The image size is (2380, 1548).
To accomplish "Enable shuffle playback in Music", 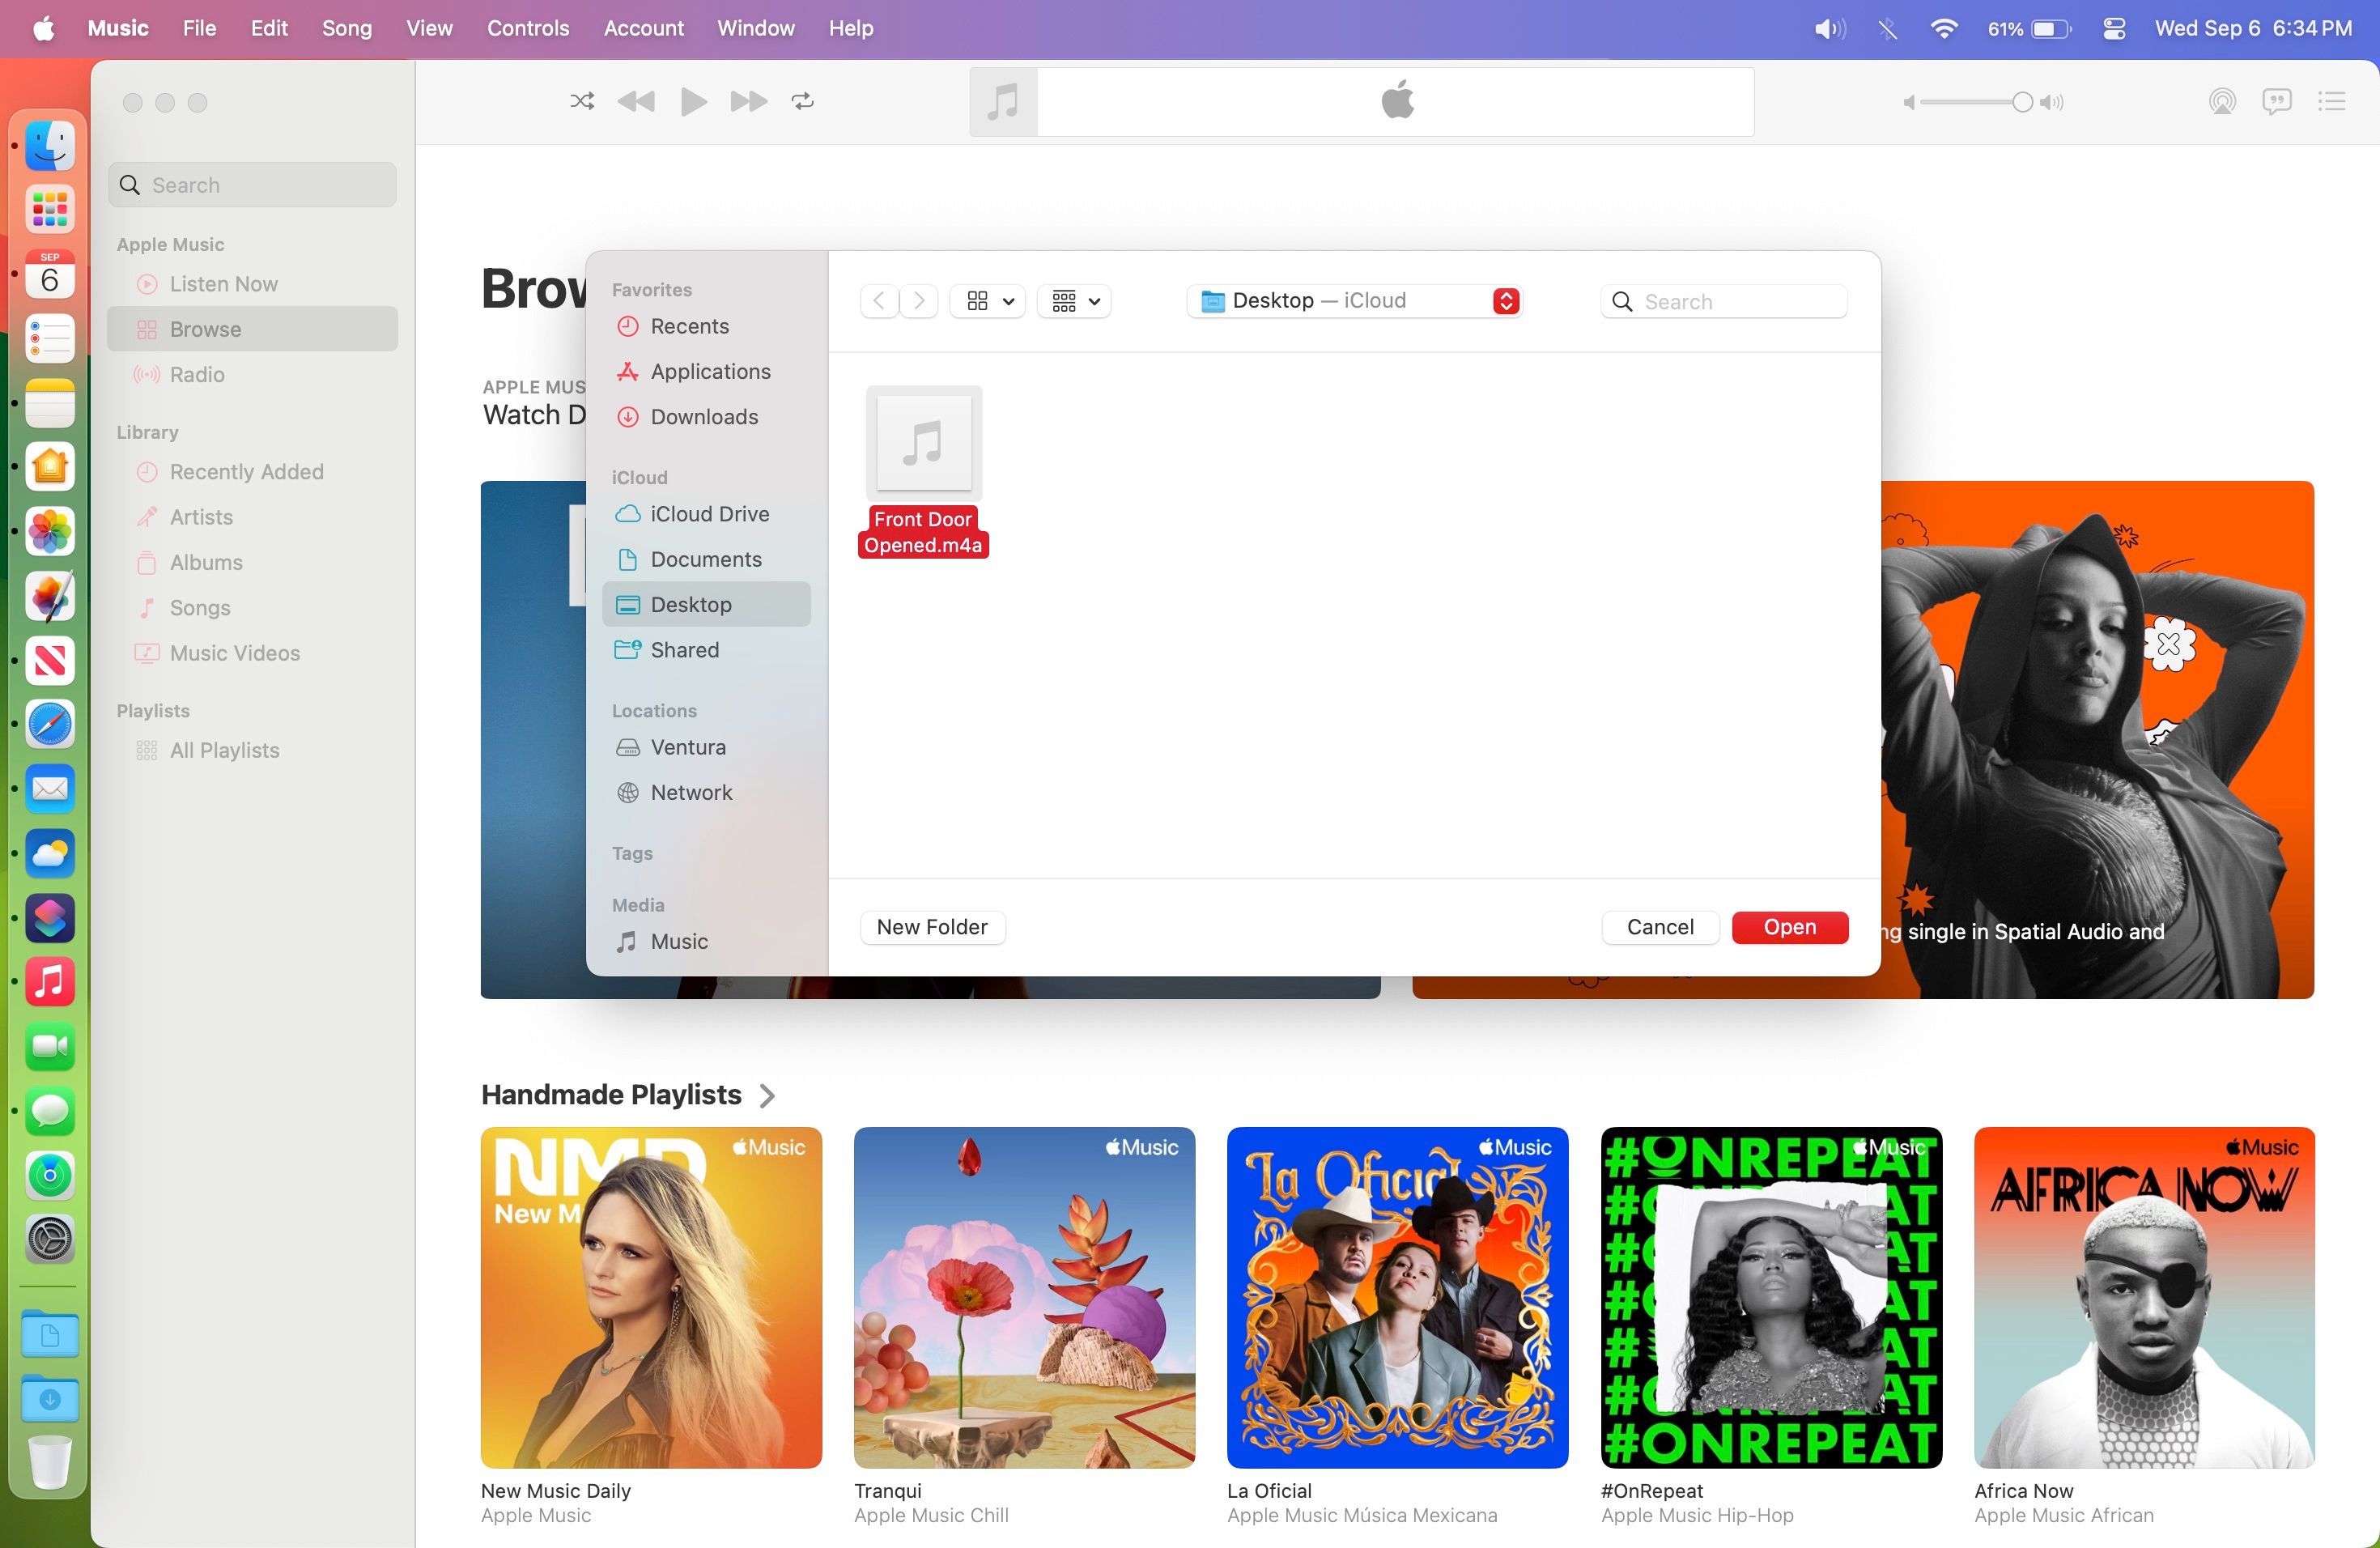I will (581, 101).
